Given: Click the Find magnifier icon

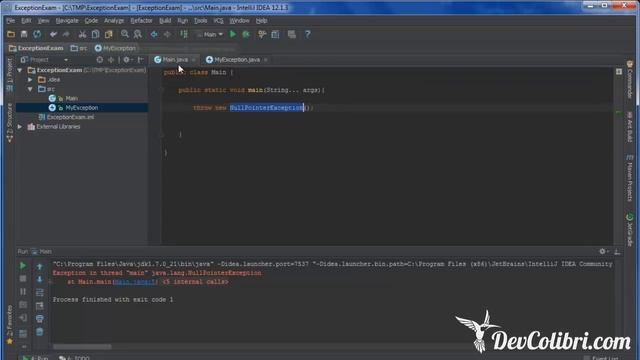Looking at the screenshot, I should (125, 34).
